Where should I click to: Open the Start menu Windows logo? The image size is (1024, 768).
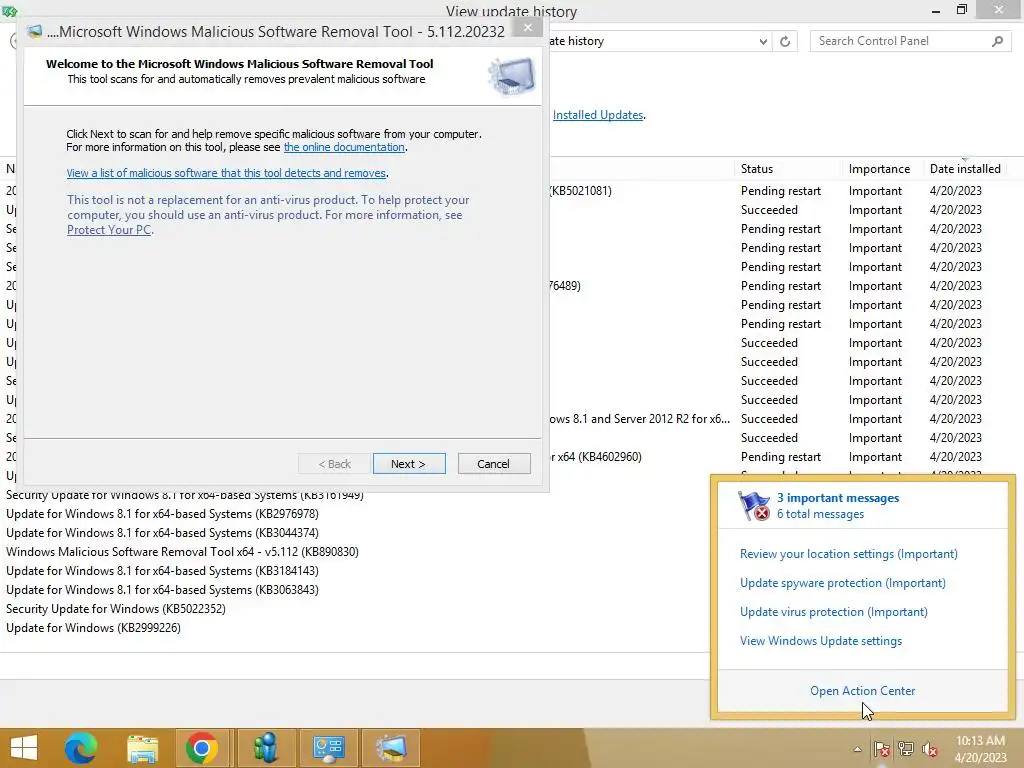tap(24, 748)
